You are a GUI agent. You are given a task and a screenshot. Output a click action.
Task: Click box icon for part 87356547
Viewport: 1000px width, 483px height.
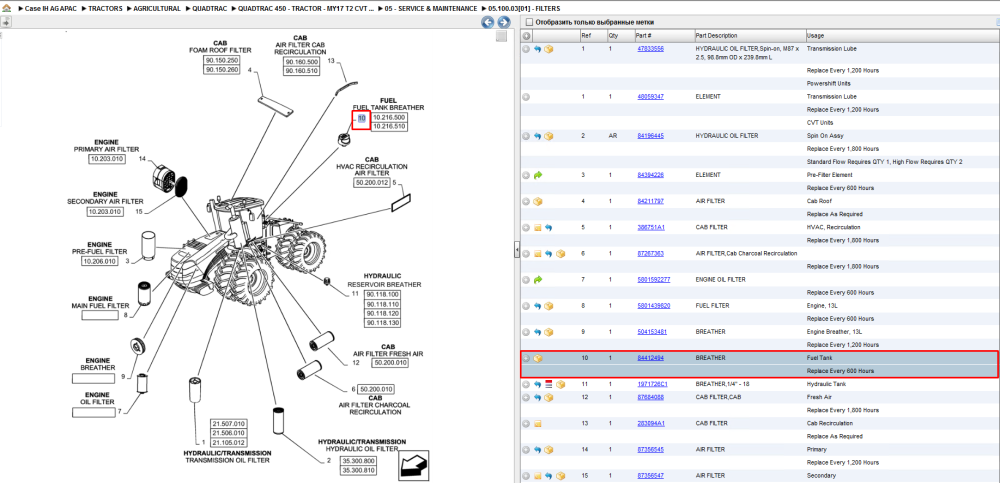click(560, 475)
